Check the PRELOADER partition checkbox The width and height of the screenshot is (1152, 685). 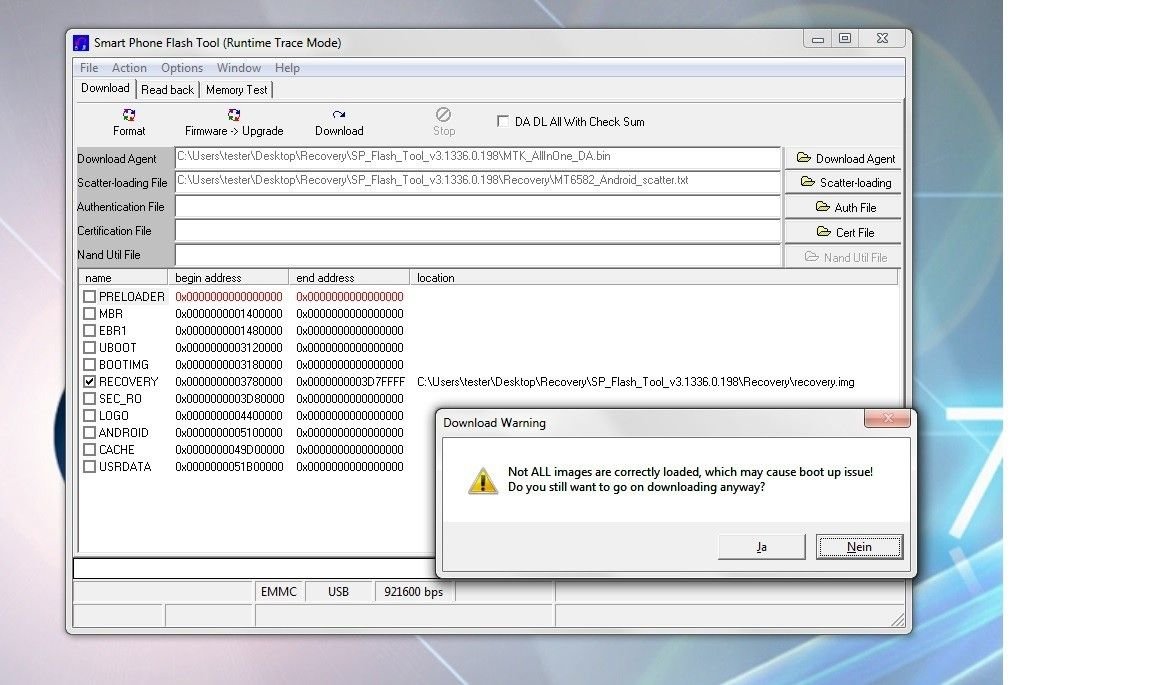(x=90, y=296)
